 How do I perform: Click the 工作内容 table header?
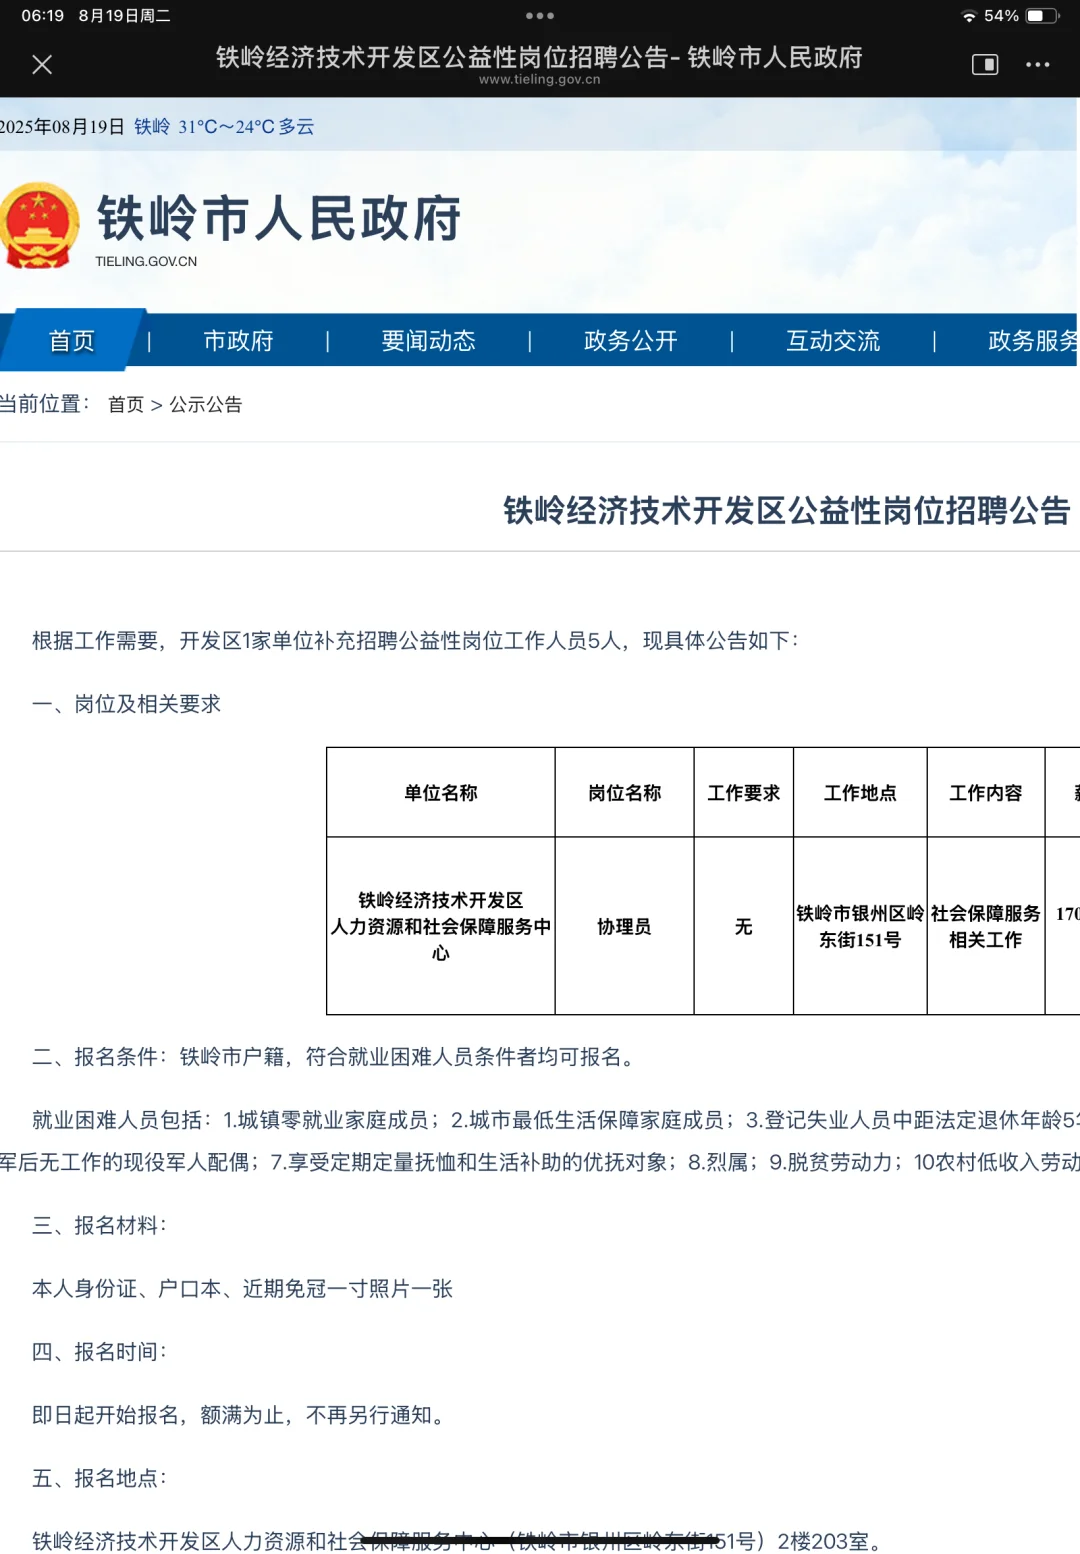[986, 793]
